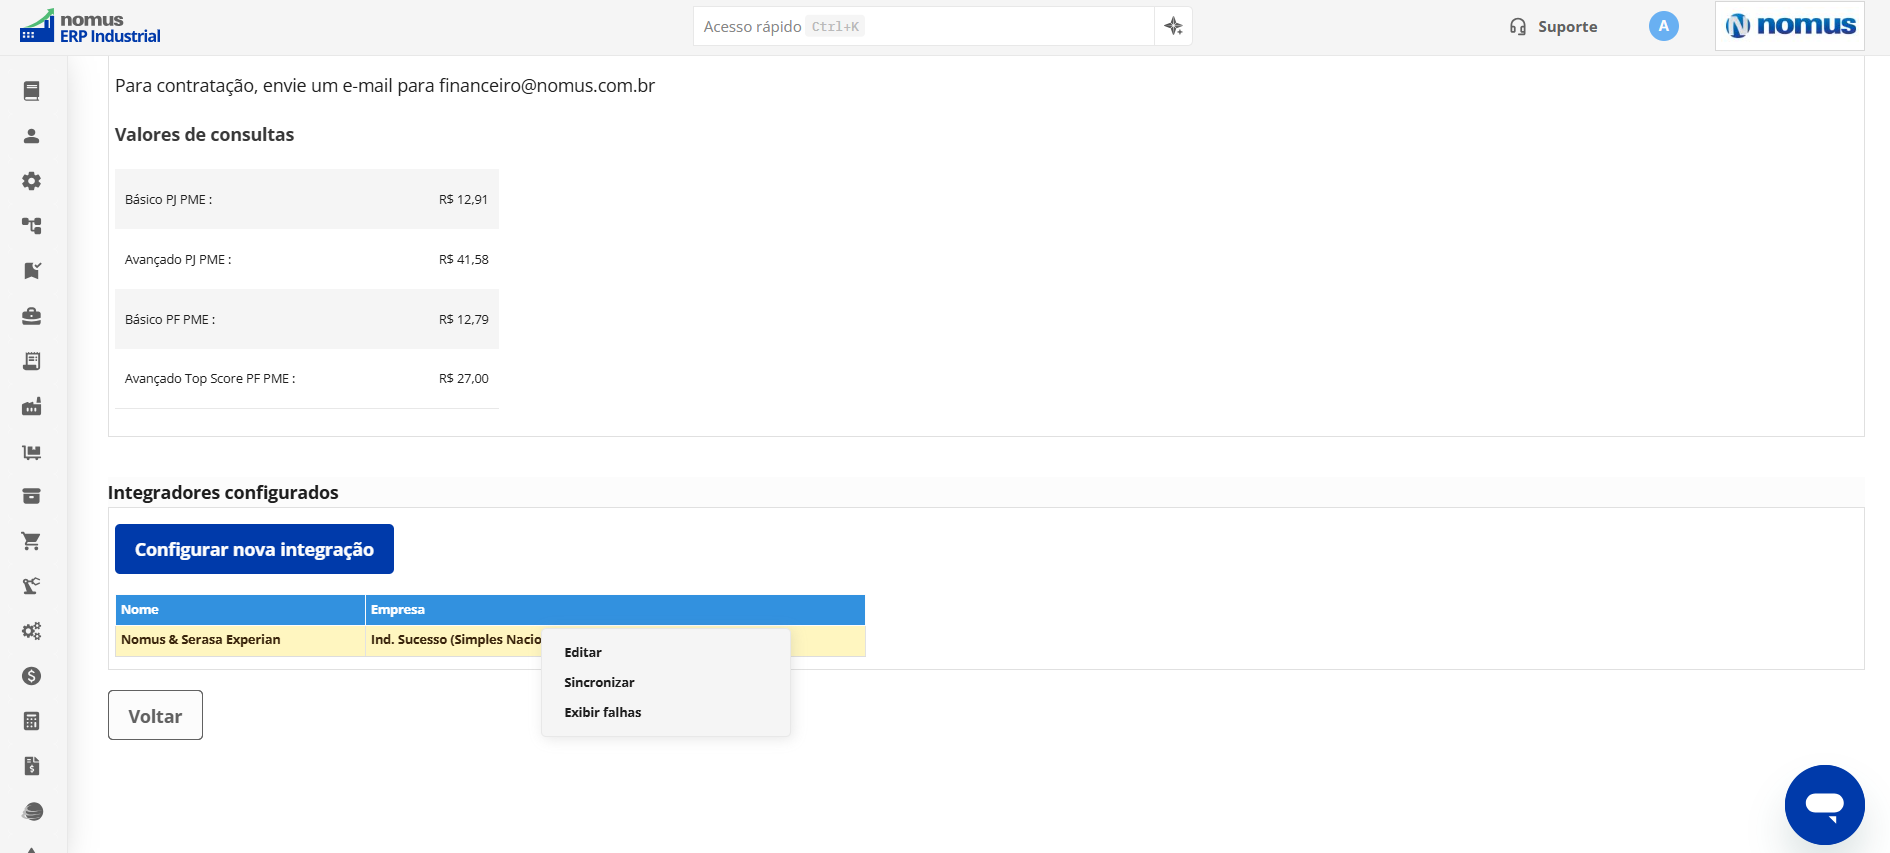Click Configurar nova integração button
Screen dimensions: 1890x853
[254, 549]
